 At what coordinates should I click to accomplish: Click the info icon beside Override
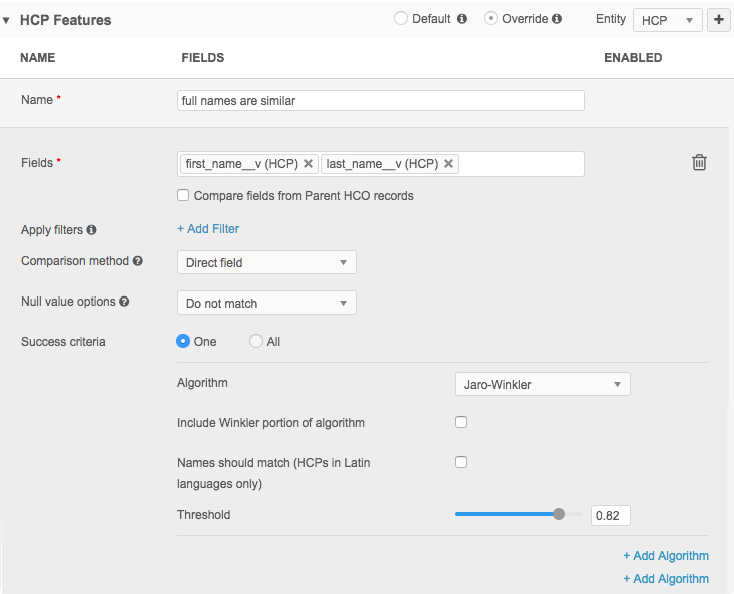coord(557,19)
